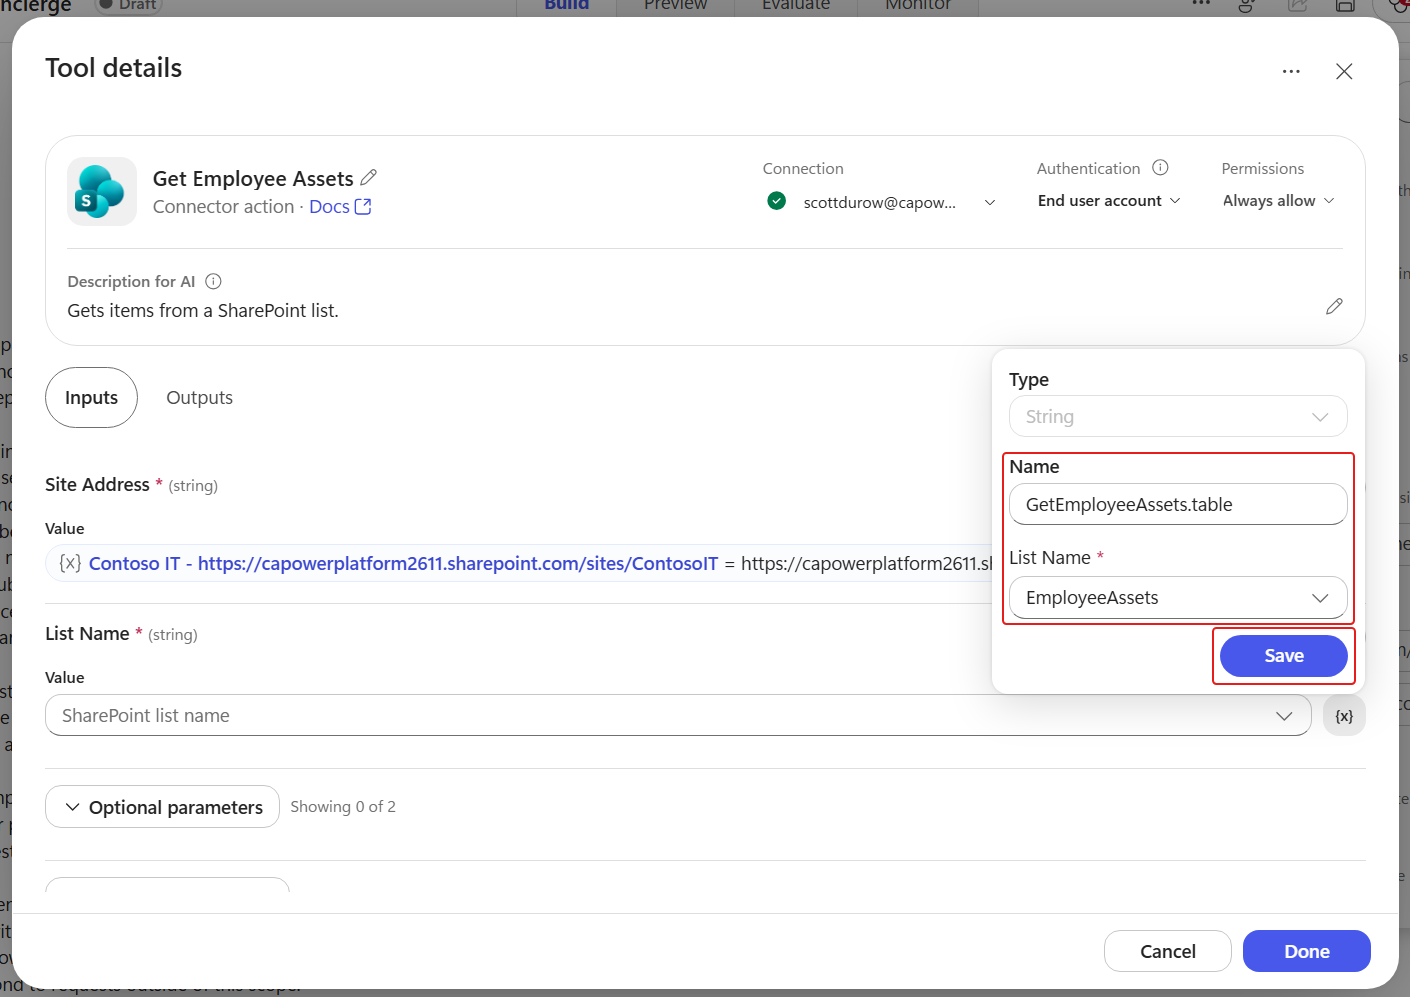Click the Save button
The height and width of the screenshot is (997, 1410).
pos(1284,656)
